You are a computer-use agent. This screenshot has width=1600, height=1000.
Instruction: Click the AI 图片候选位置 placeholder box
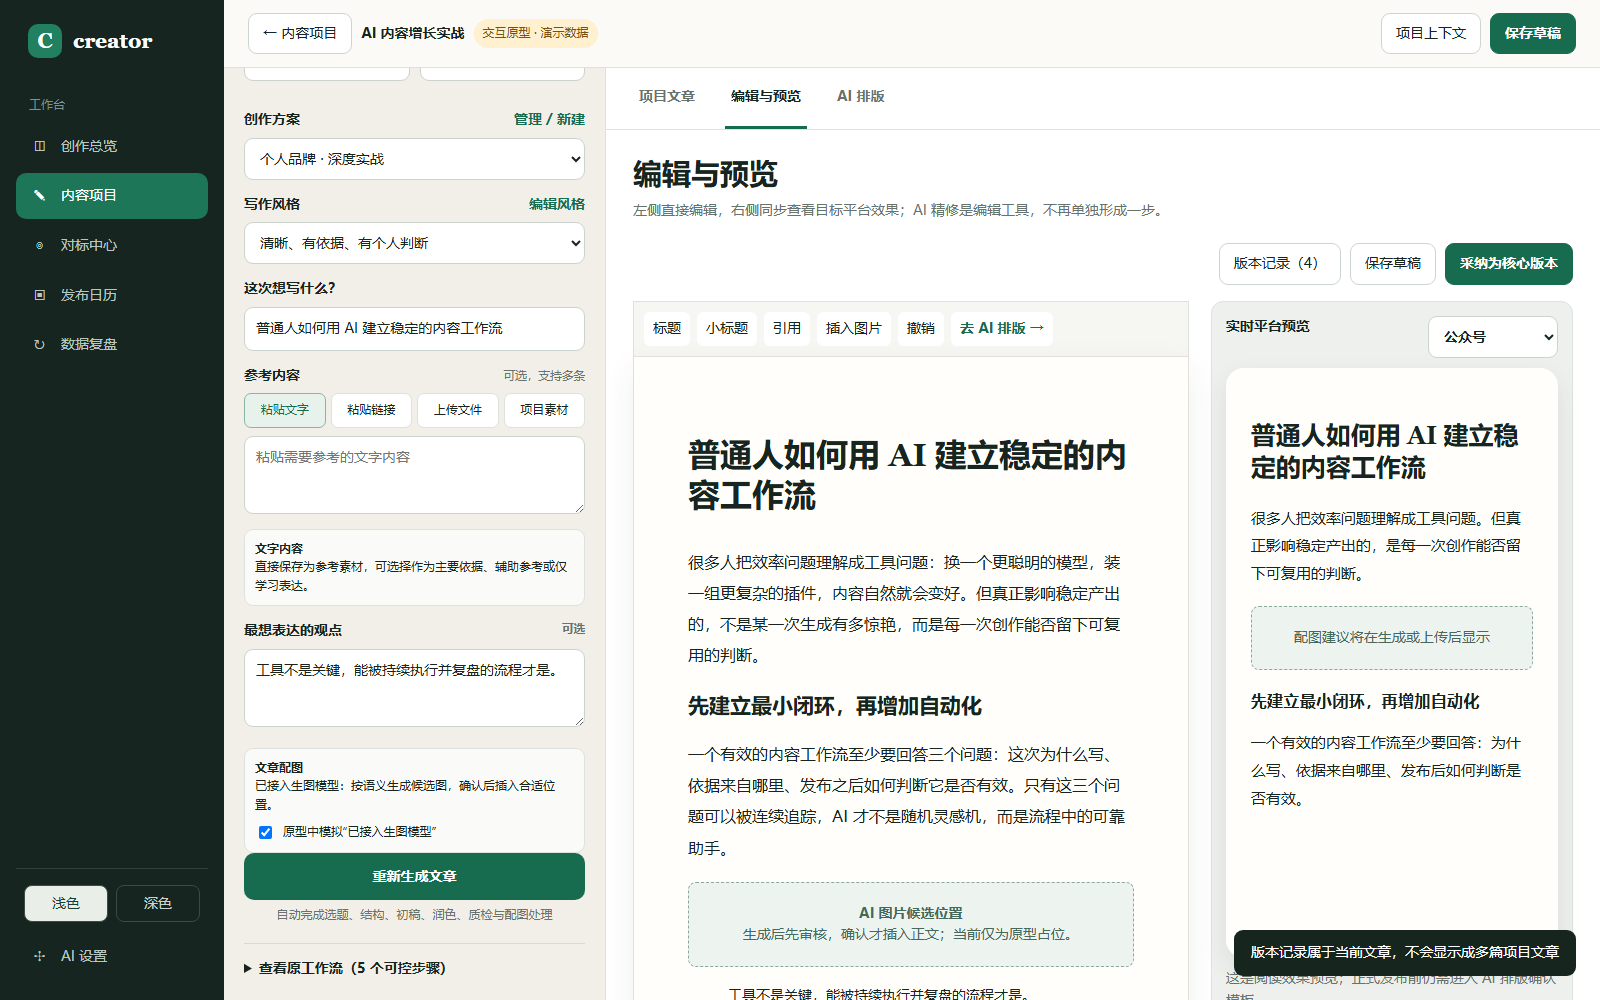pyautogui.click(x=911, y=924)
